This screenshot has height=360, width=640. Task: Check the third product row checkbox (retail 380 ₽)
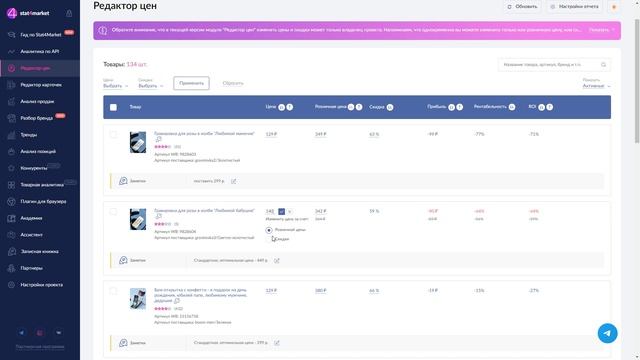click(113, 291)
